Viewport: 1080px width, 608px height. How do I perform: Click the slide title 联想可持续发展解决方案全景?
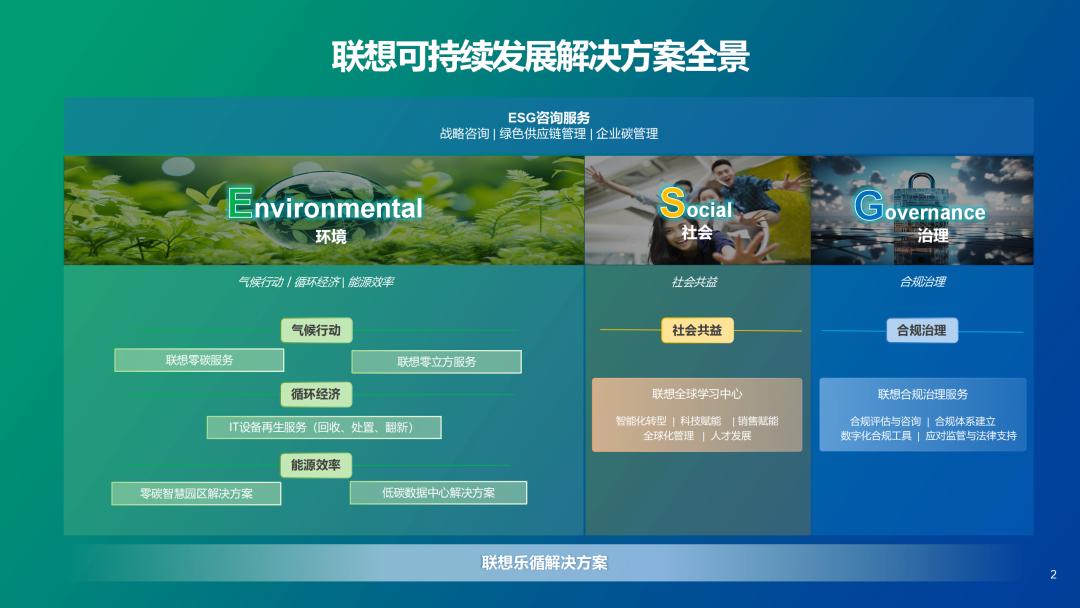[541, 56]
